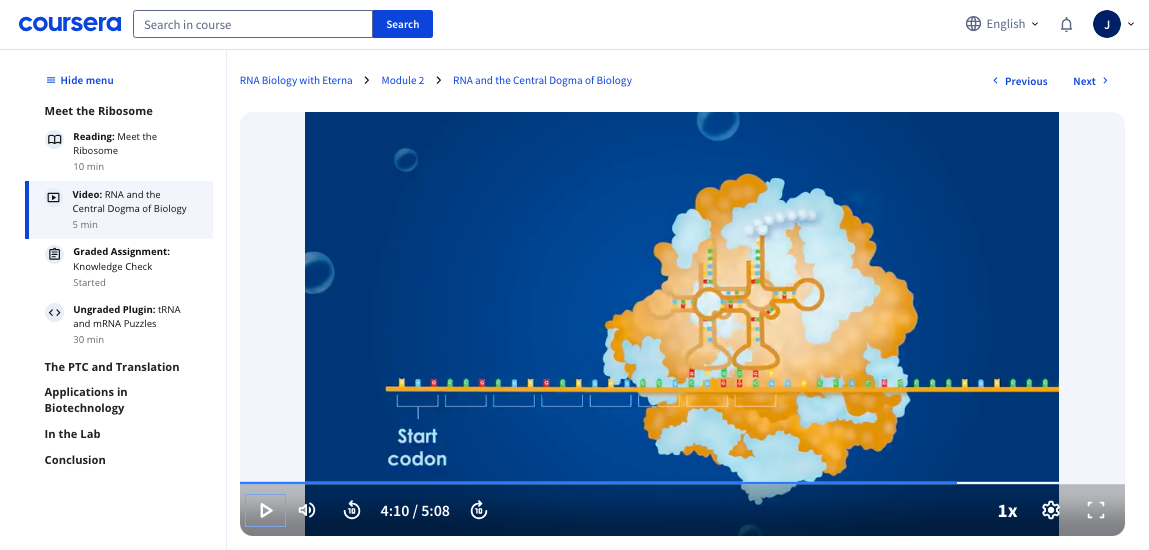Open the J profile avatar
Image resolution: width=1149 pixels, height=550 pixels.
tap(1106, 24)
